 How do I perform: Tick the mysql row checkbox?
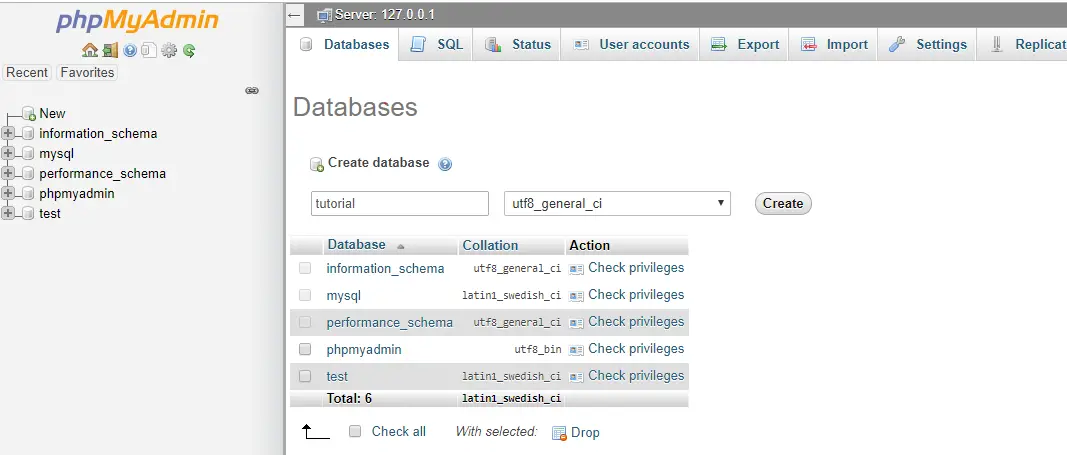(x=305, y=295)
